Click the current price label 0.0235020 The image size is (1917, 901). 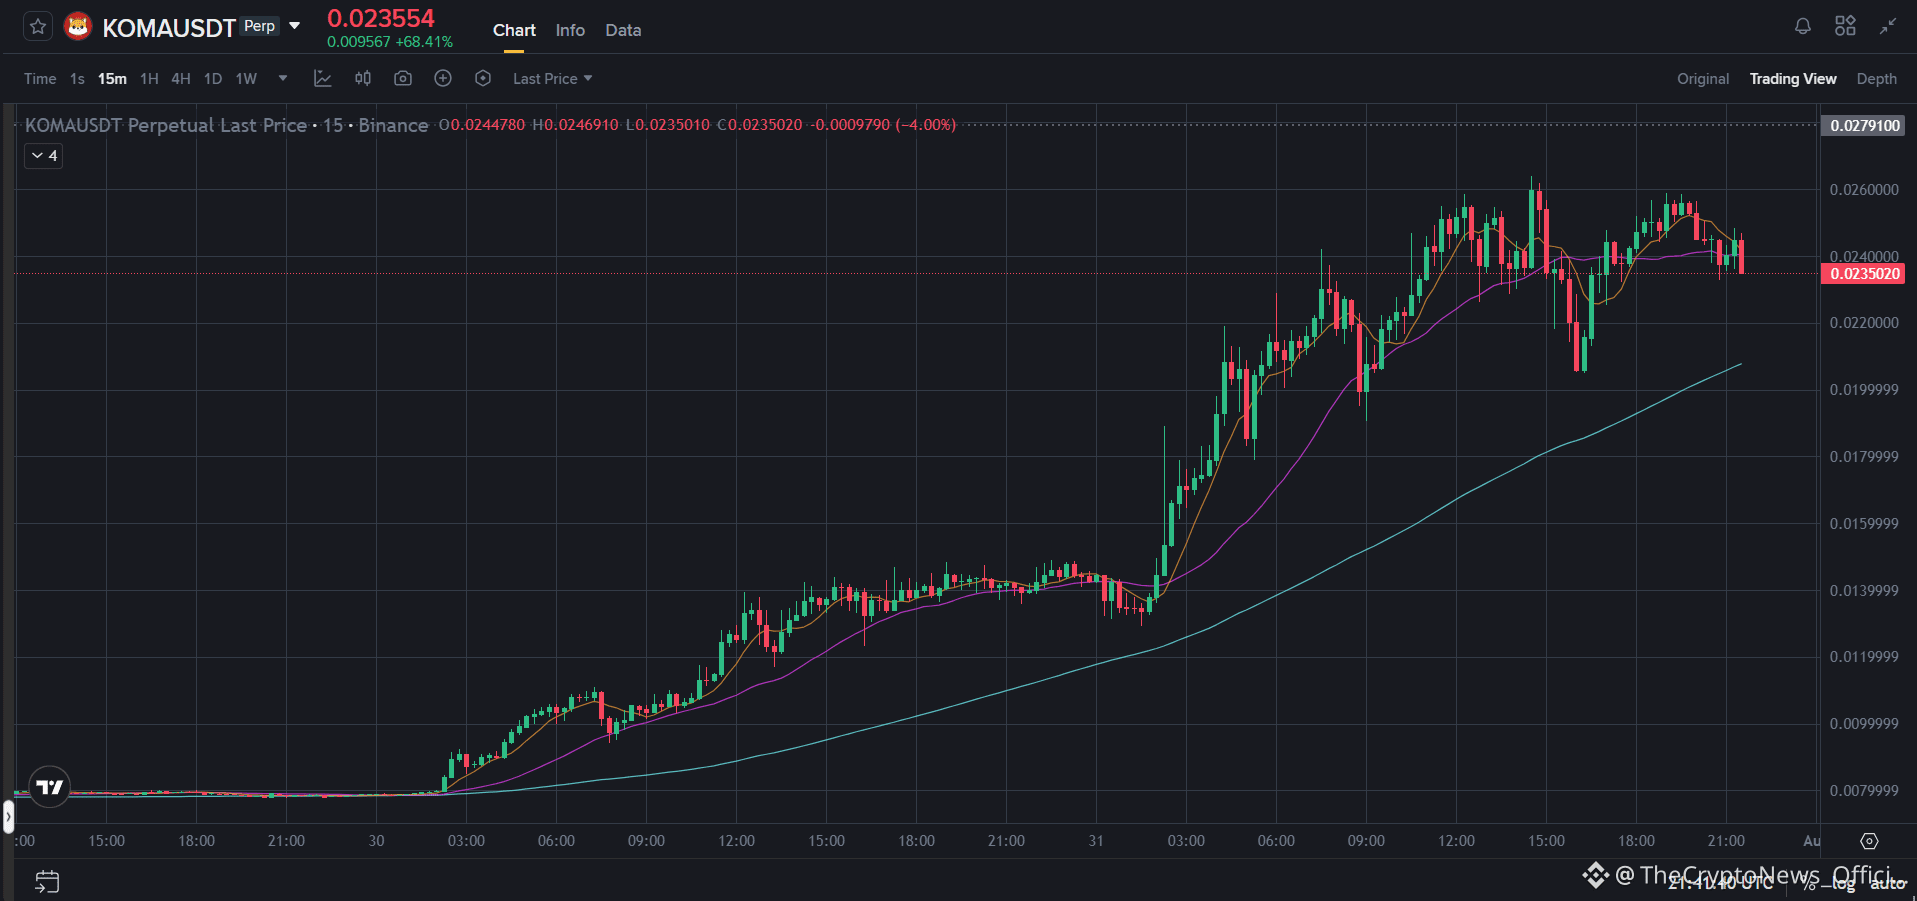tap(1865, 274)
